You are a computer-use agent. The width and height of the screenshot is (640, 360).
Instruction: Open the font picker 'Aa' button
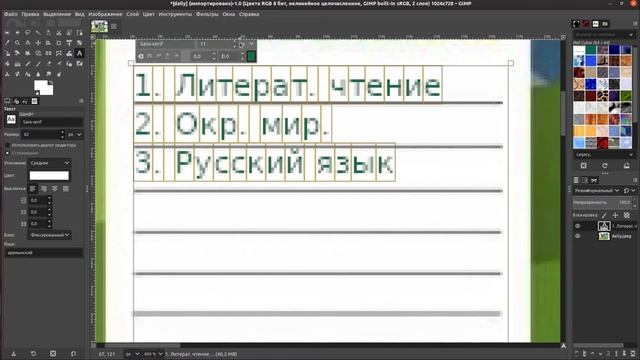tap(11, 119)
